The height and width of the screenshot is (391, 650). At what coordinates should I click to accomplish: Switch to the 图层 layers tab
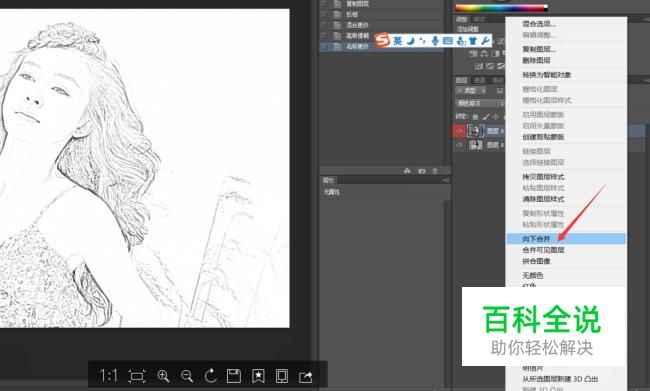[x=461, y=80]
